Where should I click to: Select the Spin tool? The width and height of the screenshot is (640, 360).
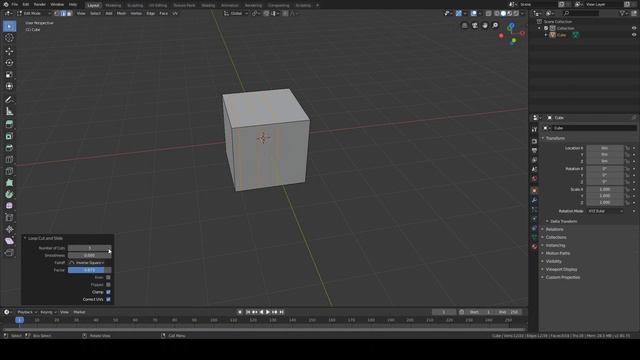tap(9, 195)
